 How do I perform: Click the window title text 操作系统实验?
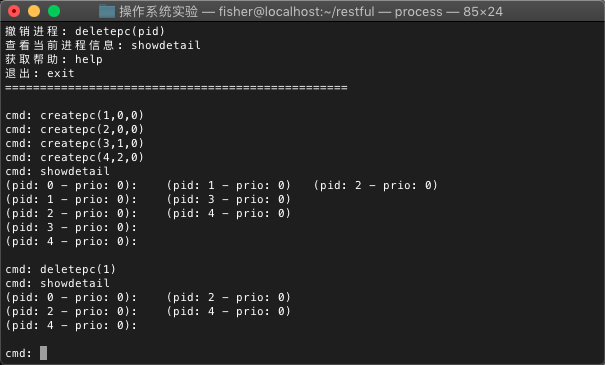(x=159, y=12)
